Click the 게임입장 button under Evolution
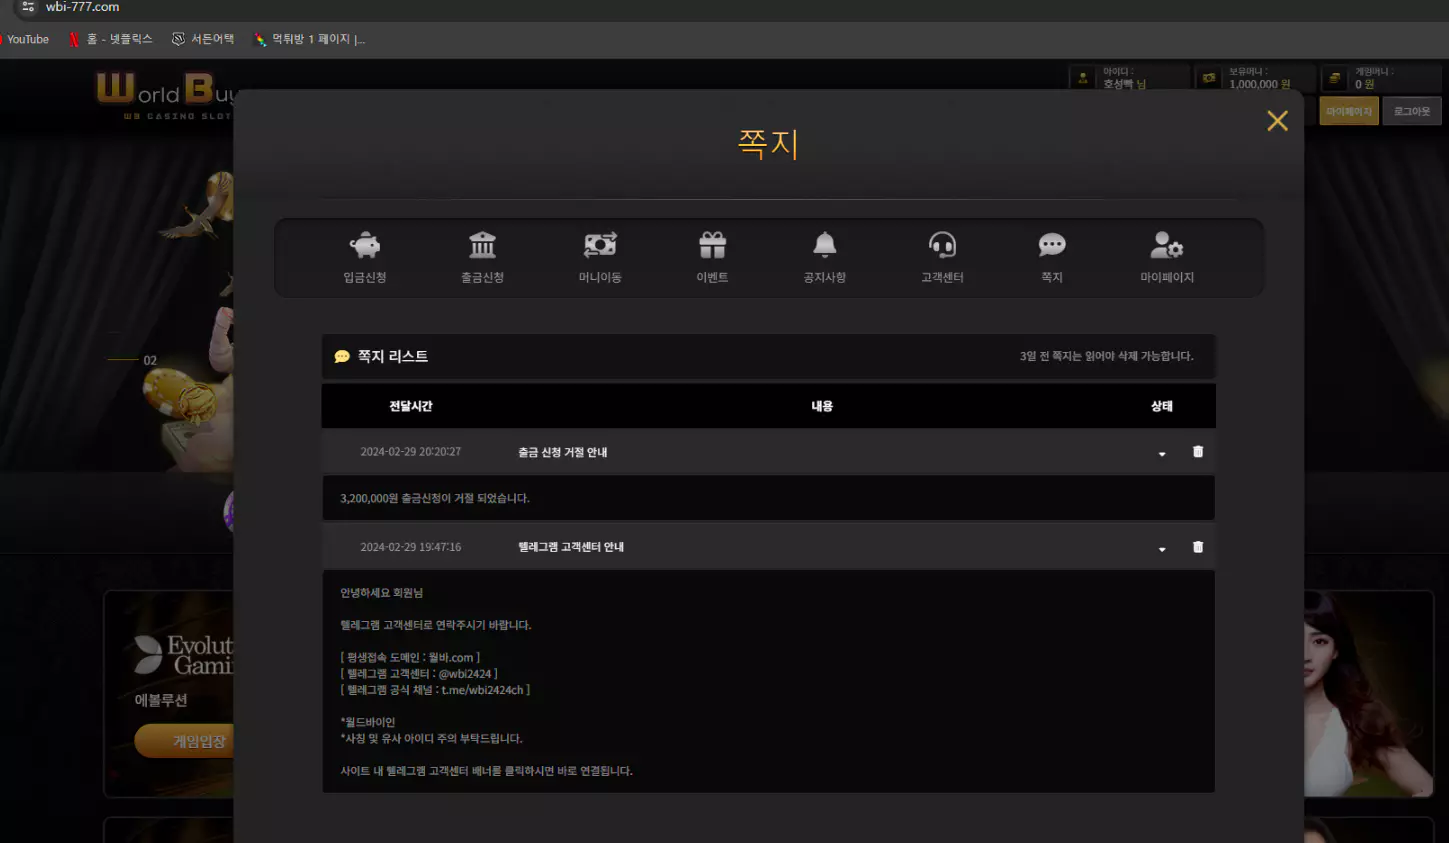 point(185,741)
